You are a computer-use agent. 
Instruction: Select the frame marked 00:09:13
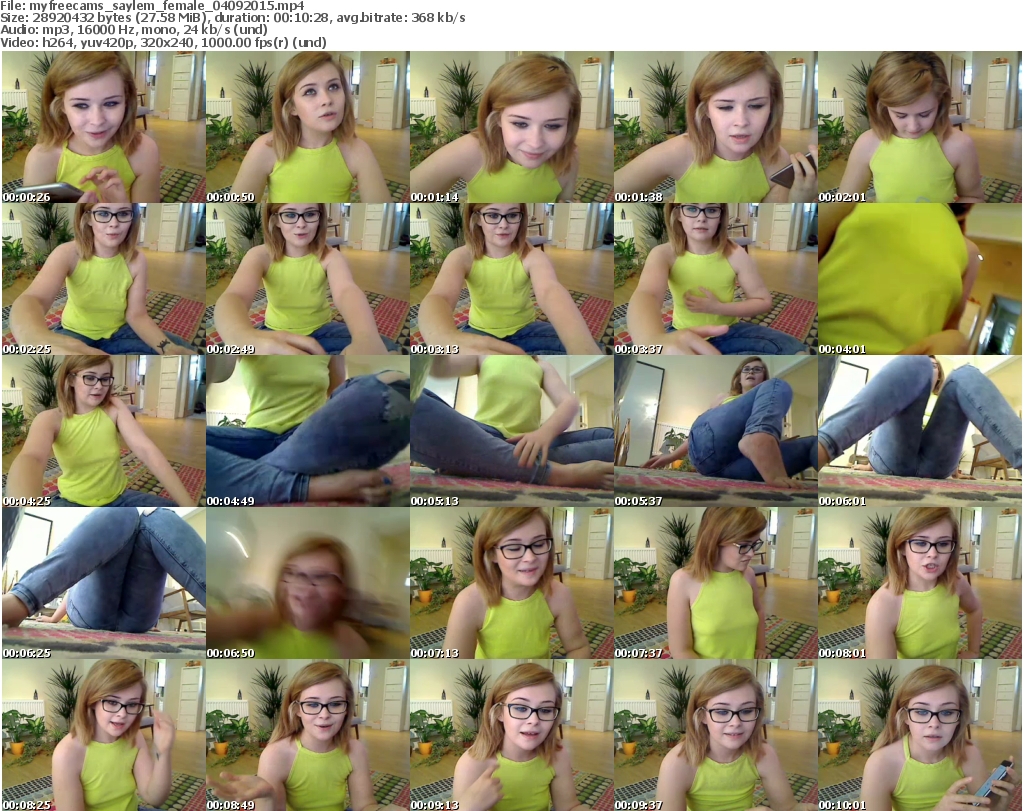(511, 735)
